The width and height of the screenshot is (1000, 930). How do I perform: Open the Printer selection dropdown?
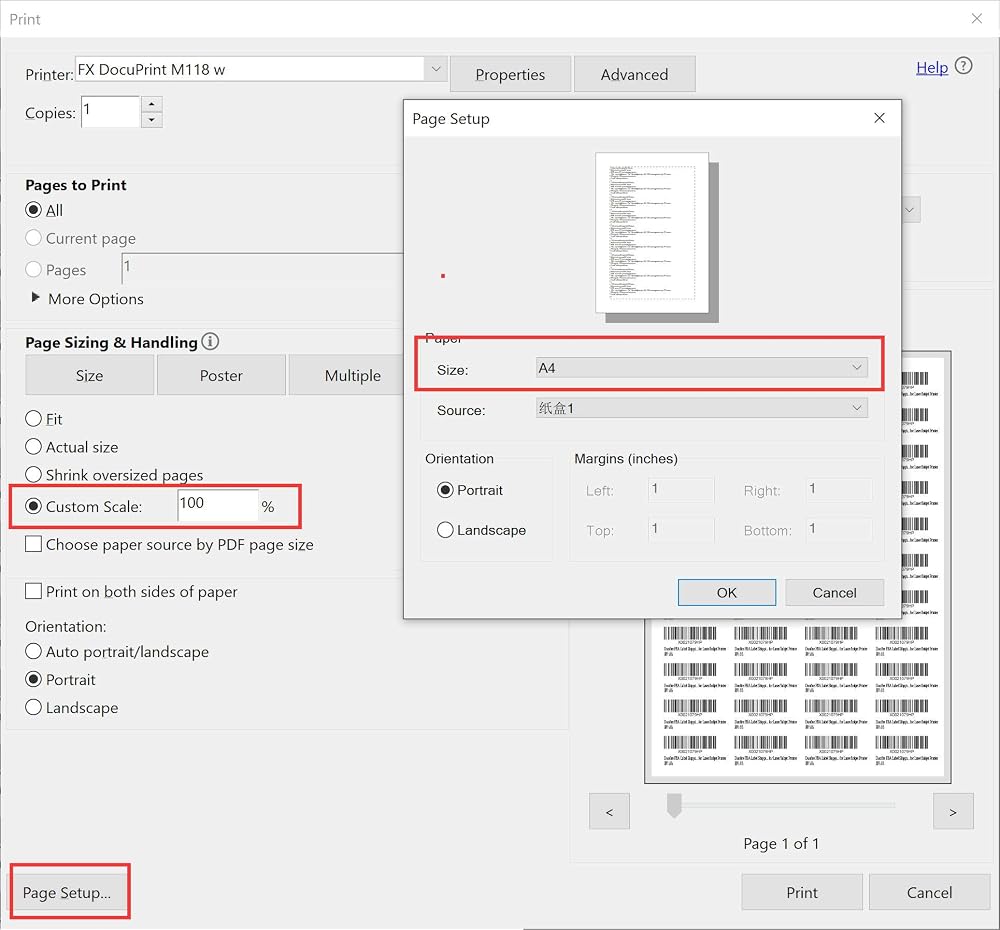point(436,69)
